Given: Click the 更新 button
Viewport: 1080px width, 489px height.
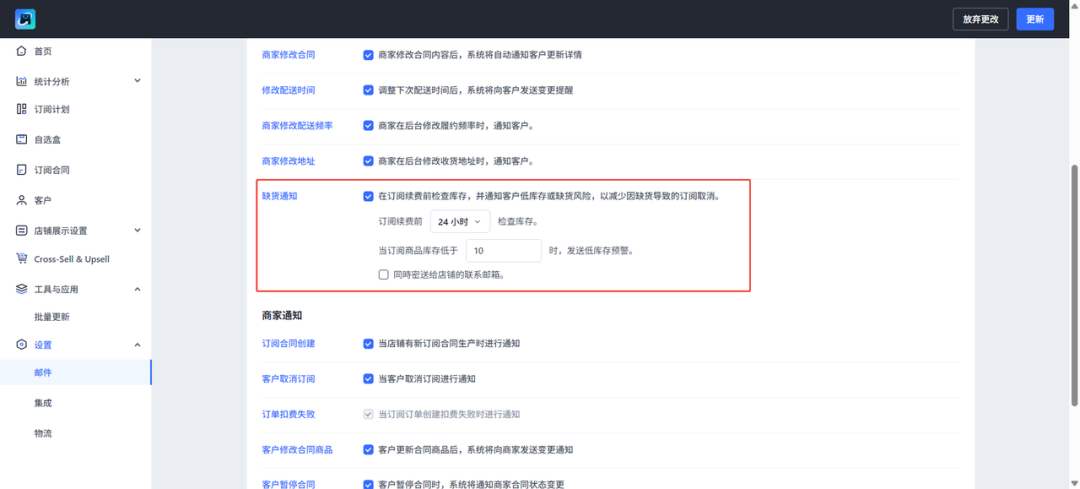Looking at the screenshot, I should tap(1034, 19).
